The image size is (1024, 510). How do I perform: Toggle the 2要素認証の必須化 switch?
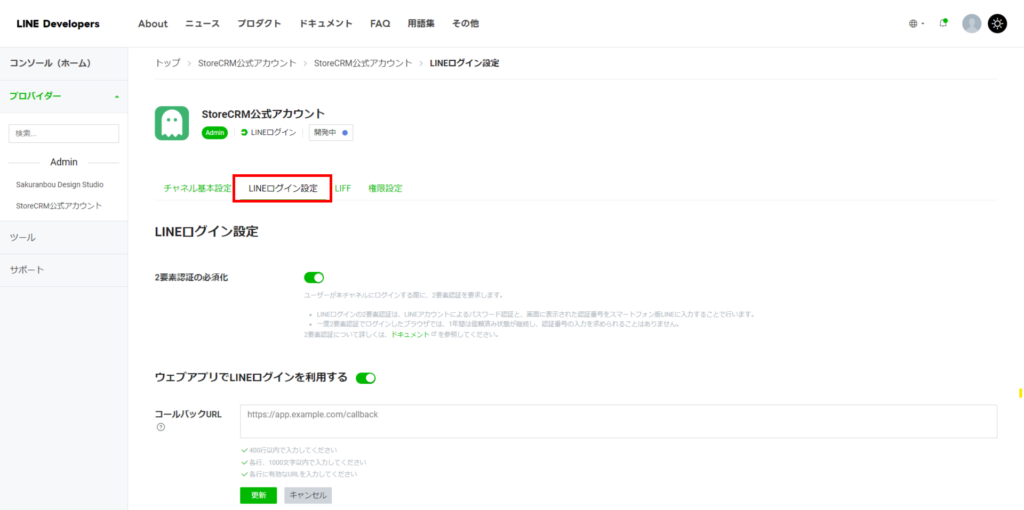[x=313, y=278]
